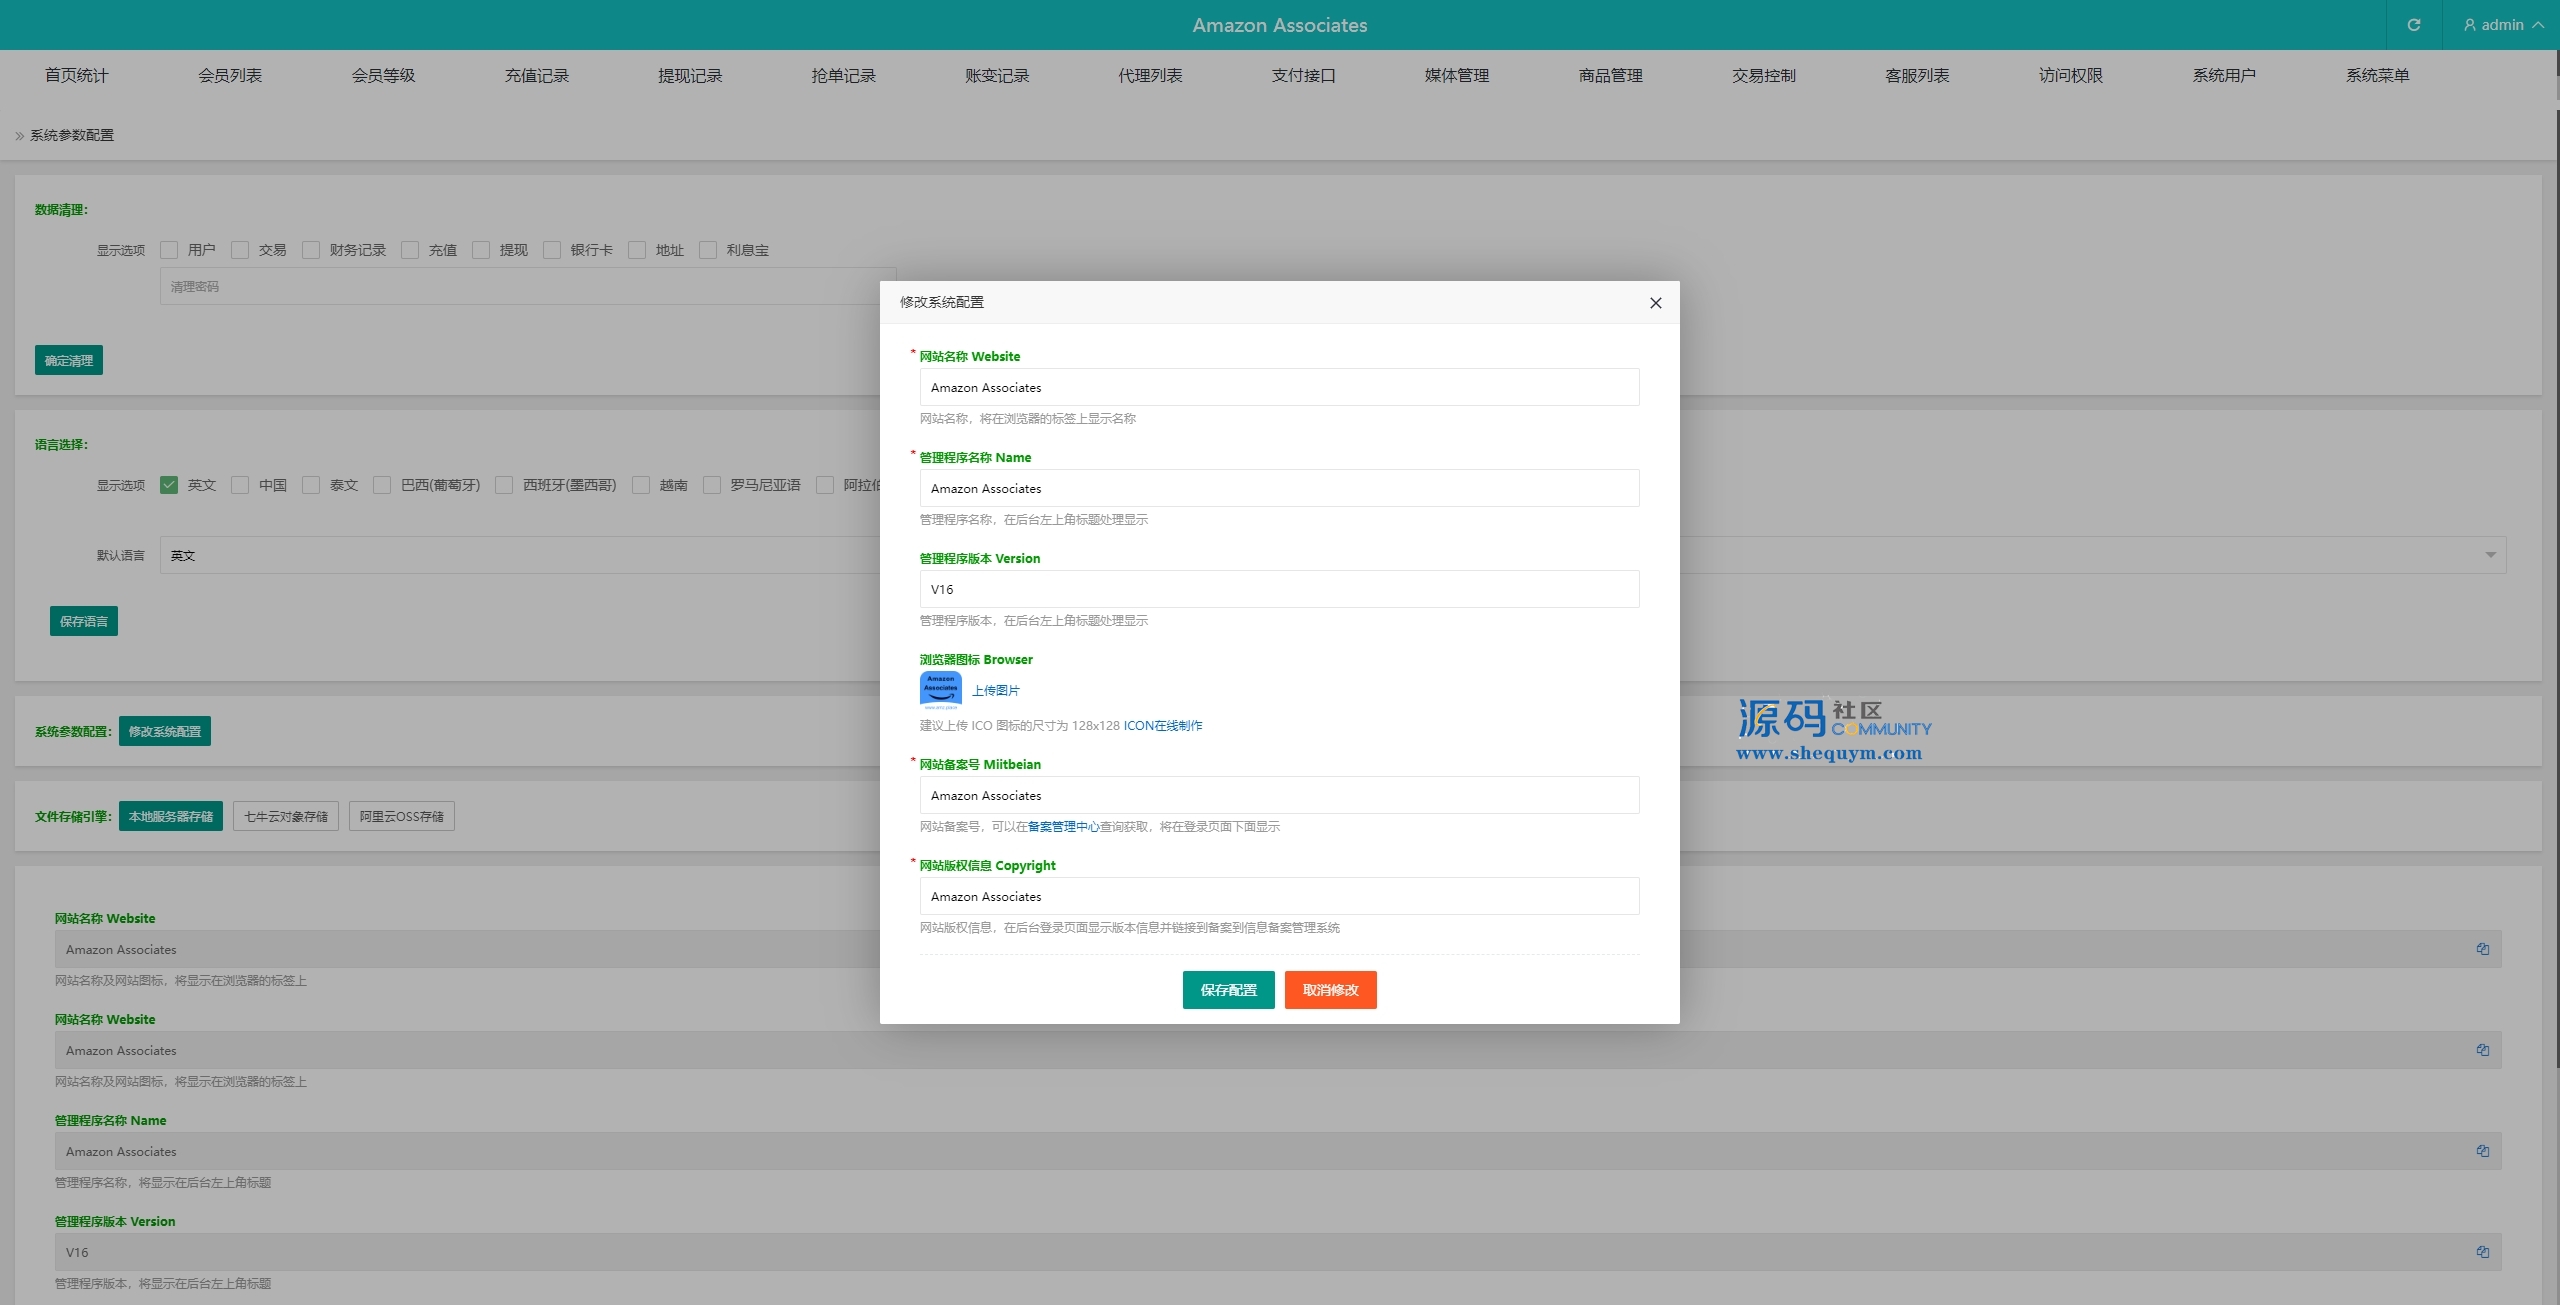Click 系统参数配置 breadcrumb text
The height and width of the screenshot is (1305, 2560).
pyautogui.click(x=72, y=135)
